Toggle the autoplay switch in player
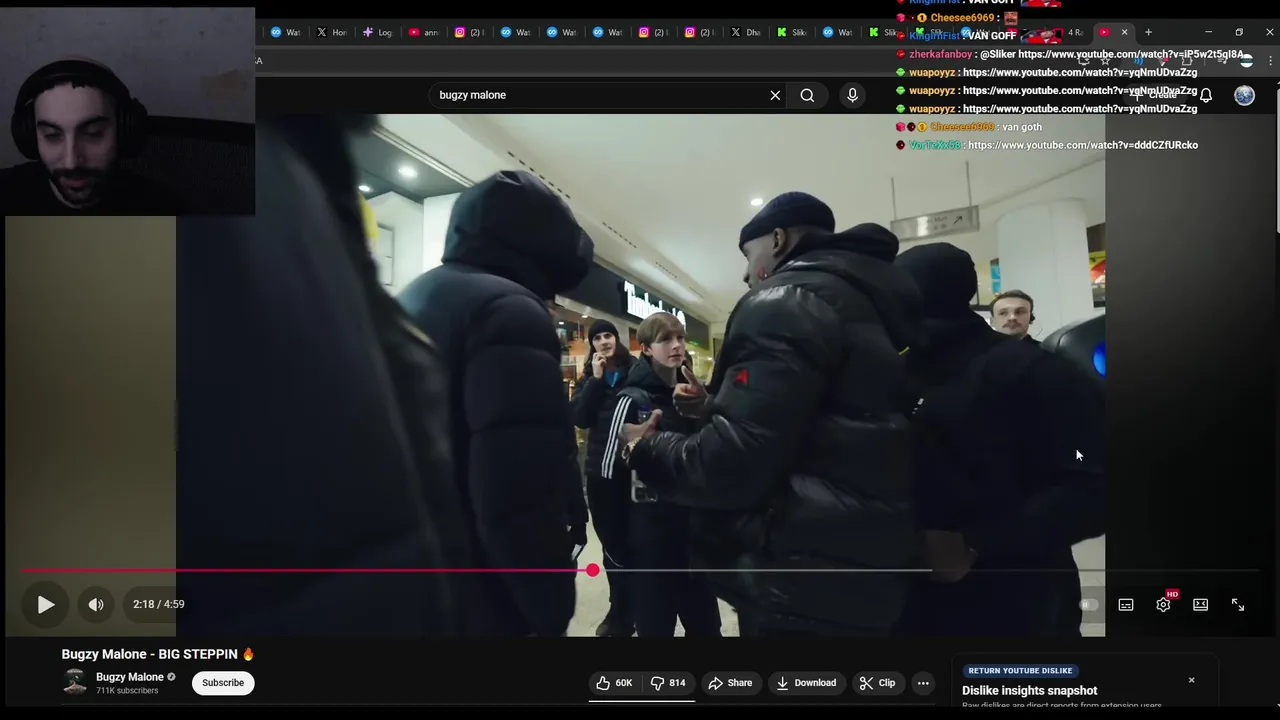This screenshot has height=720, width=1280. click(x=1089, y=604)
